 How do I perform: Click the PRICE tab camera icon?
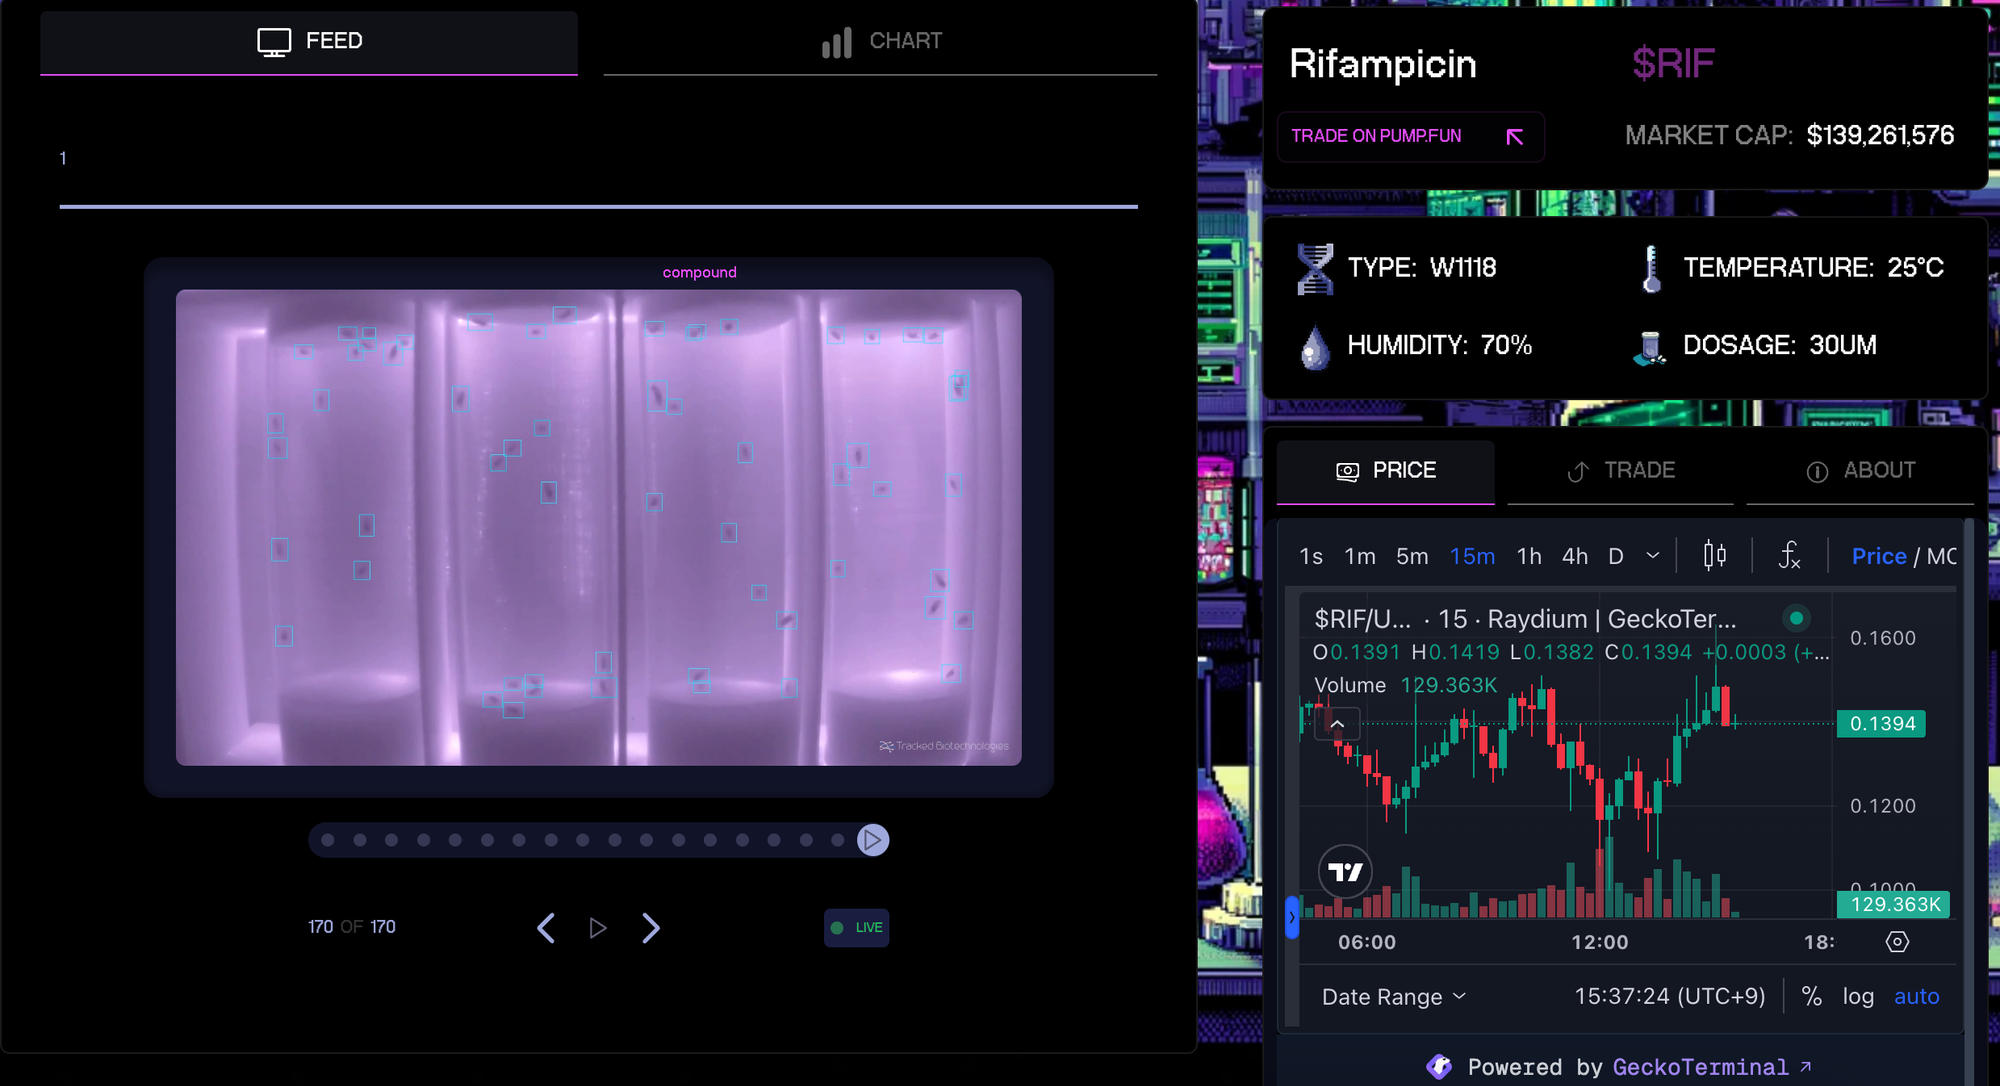coord(1346,471)
